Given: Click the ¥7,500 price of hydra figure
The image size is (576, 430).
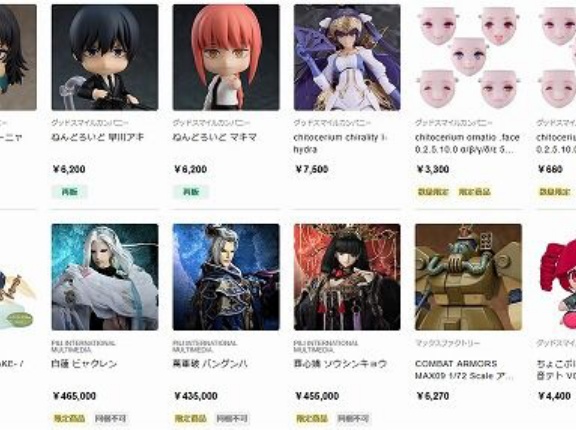Looking at the screenshot, I should (312, 169).
